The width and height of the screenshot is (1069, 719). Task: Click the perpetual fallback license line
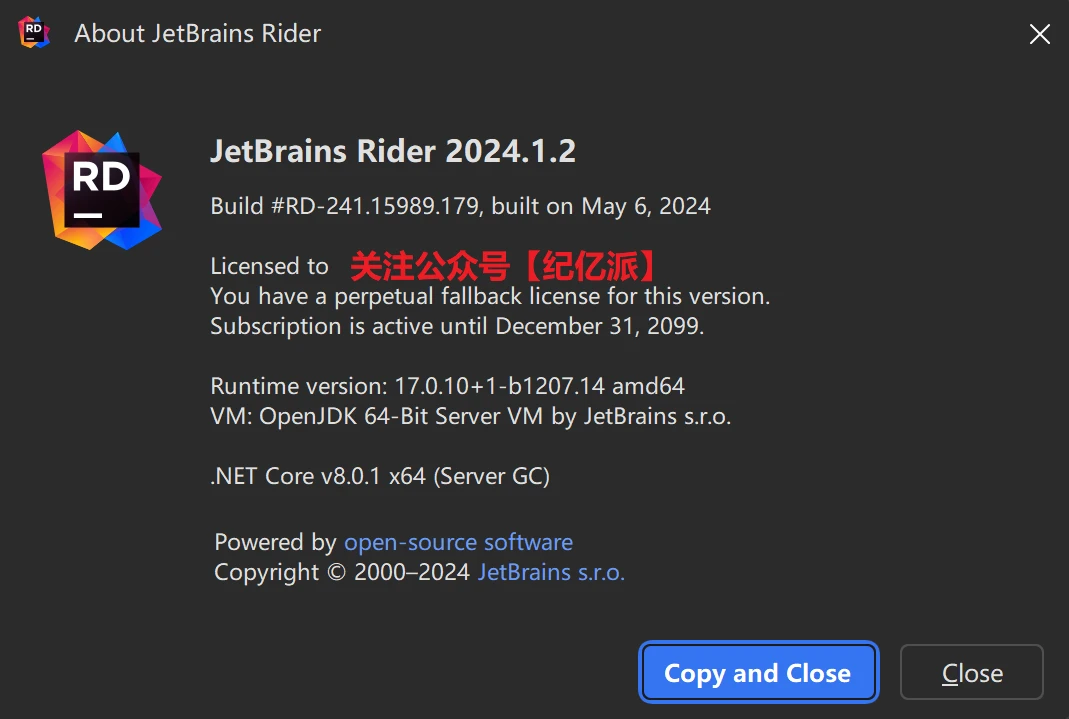(x=490, y=296)
